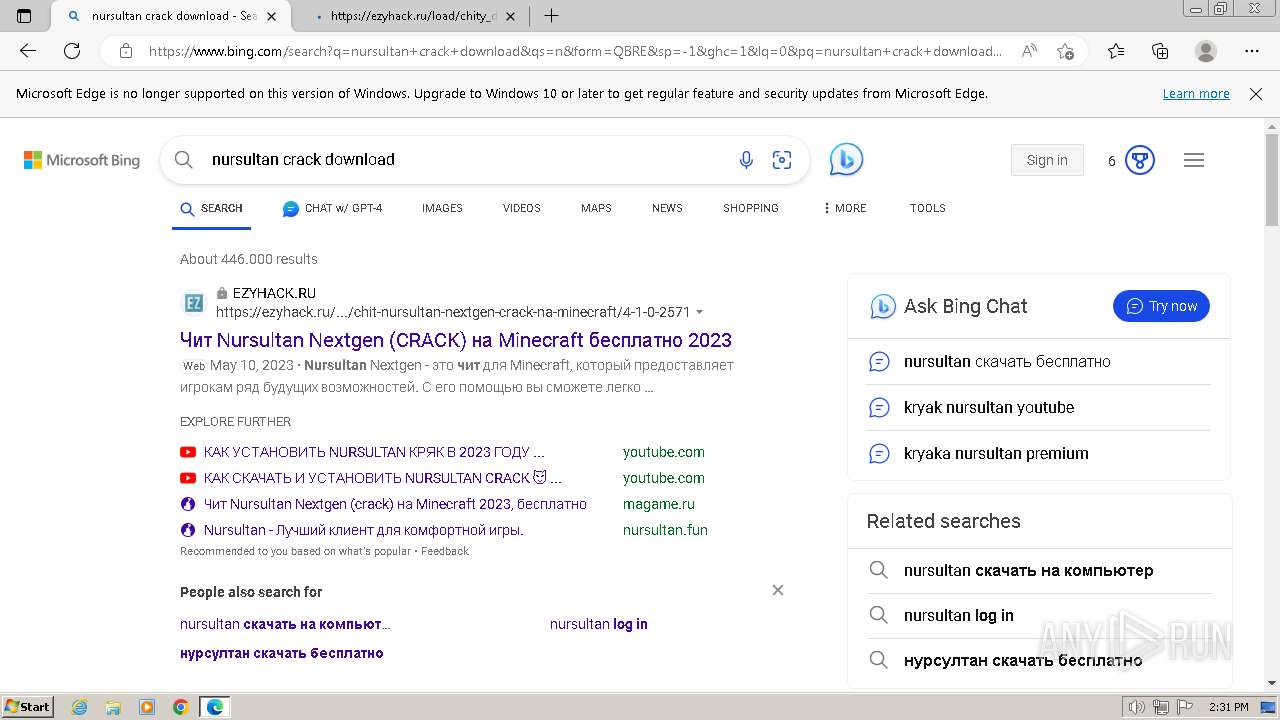Close the People also search for box

(777, 590)
